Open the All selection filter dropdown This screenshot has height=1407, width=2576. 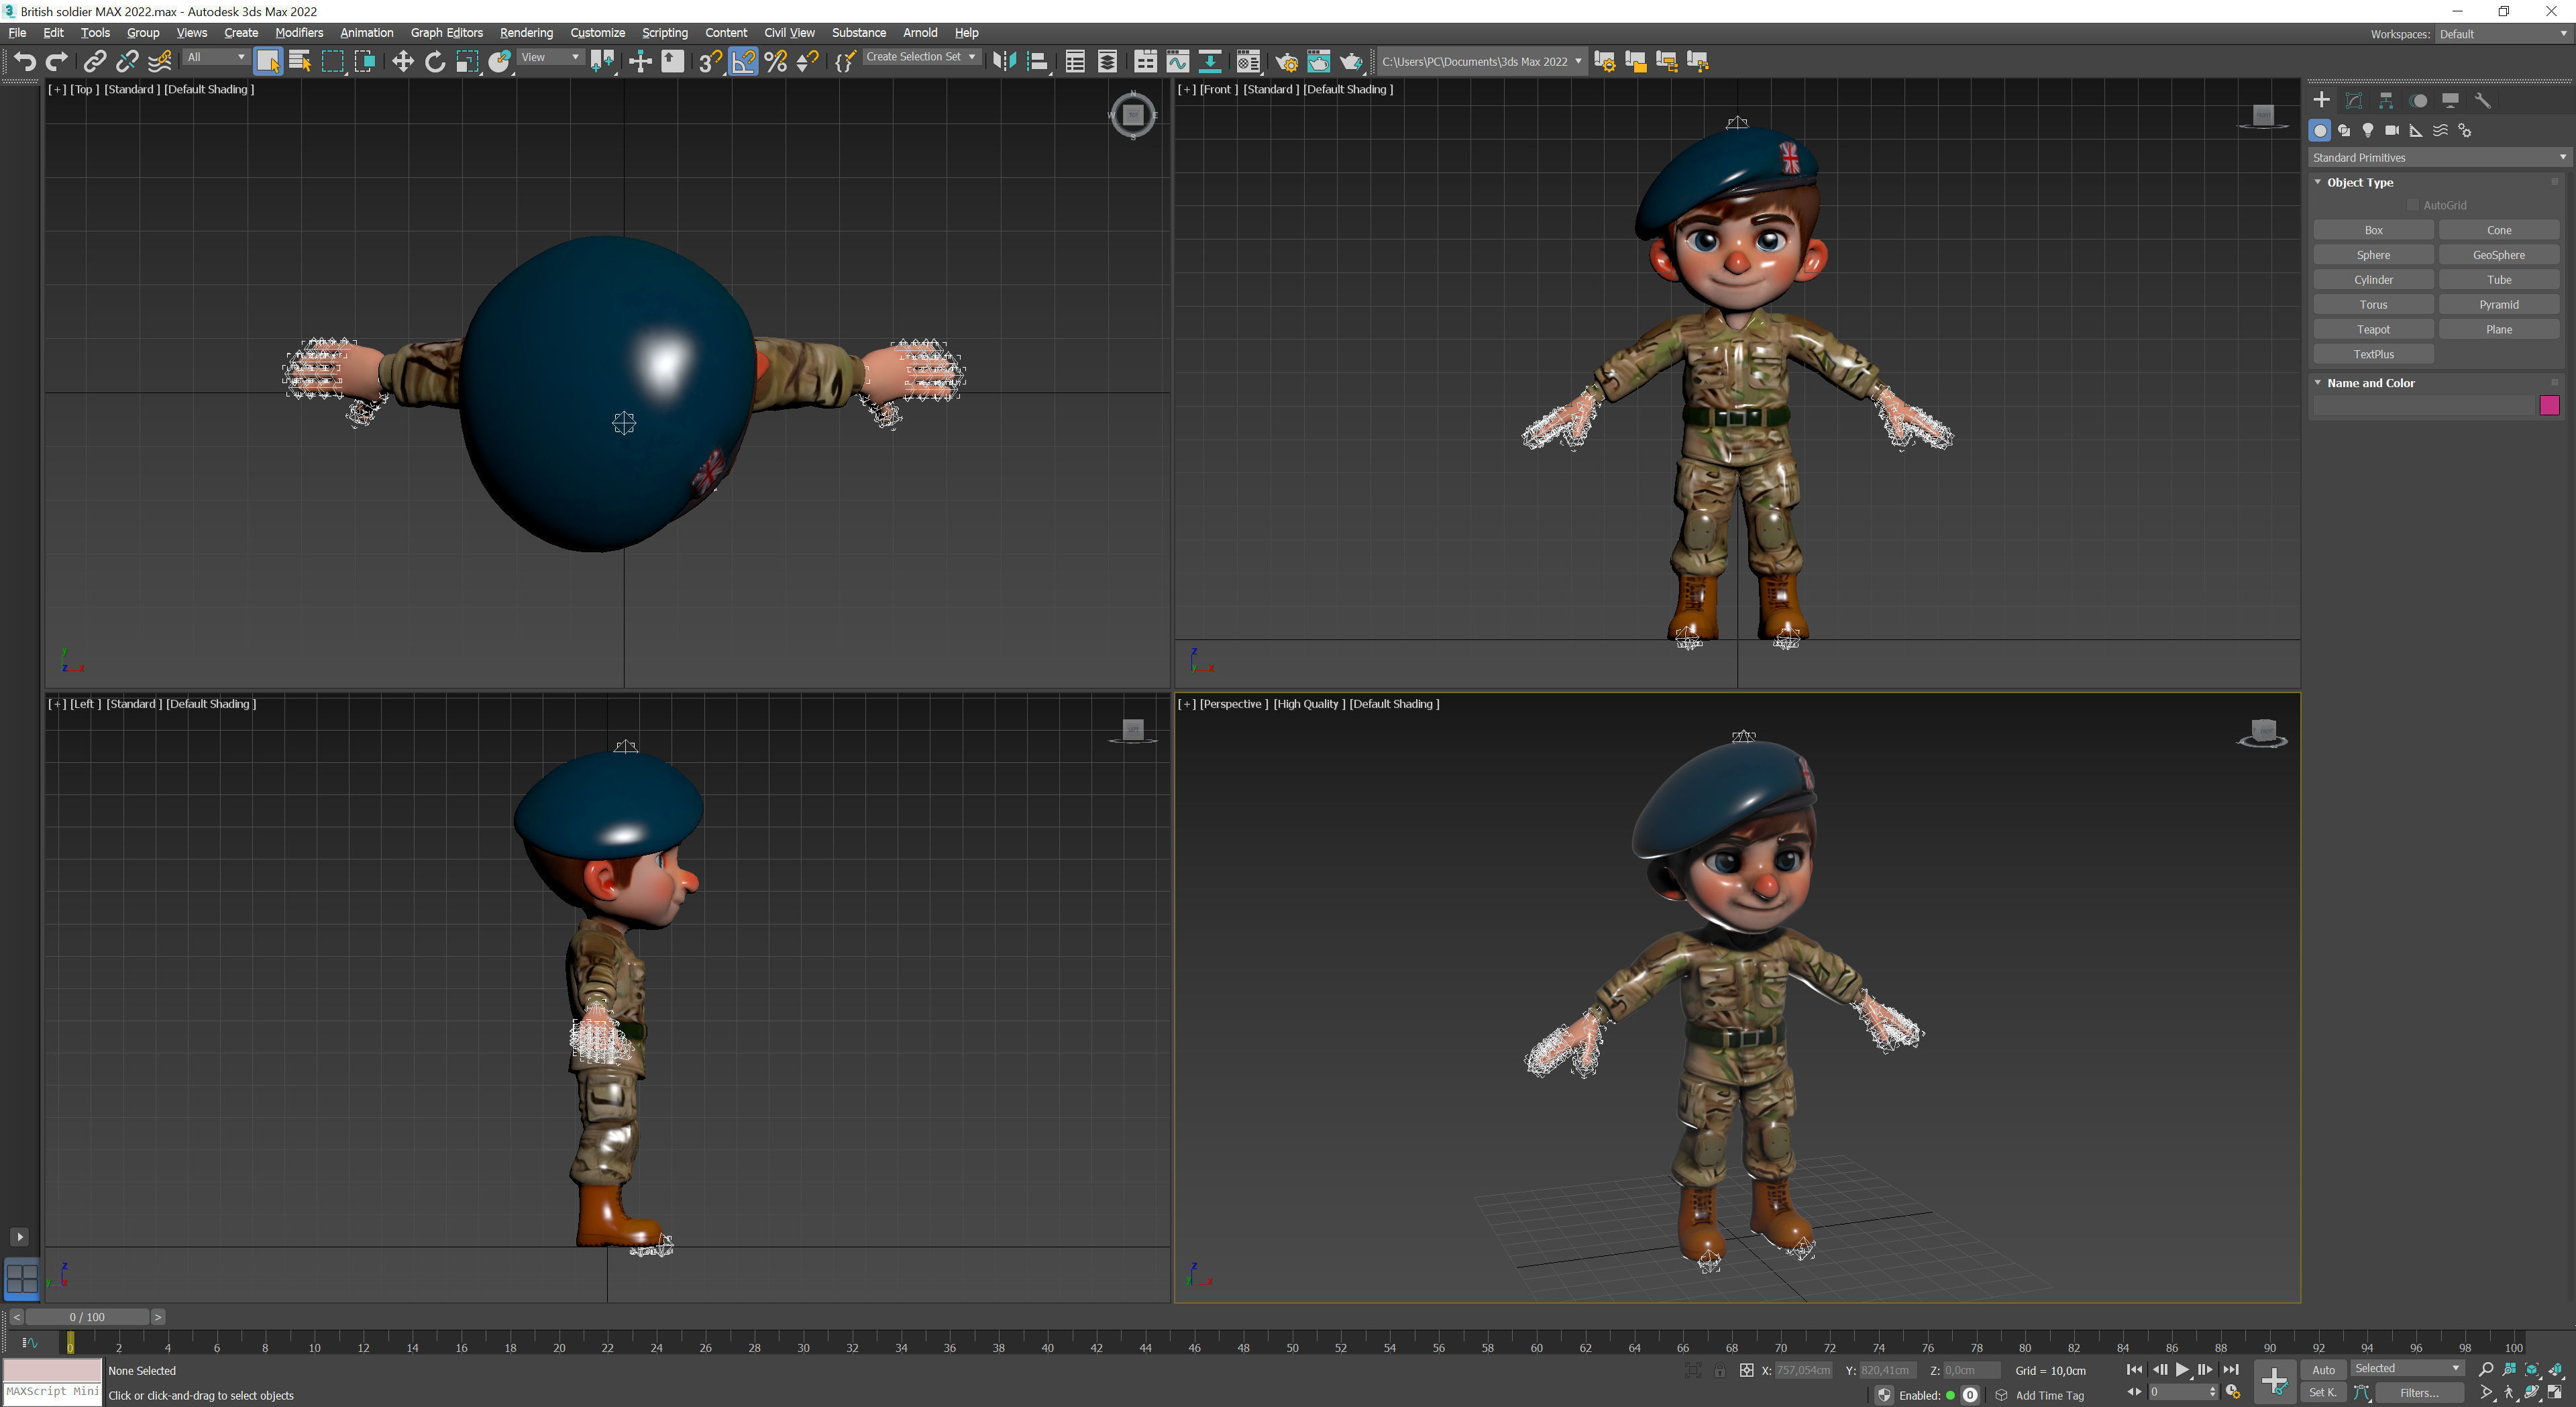click(216, 58)
